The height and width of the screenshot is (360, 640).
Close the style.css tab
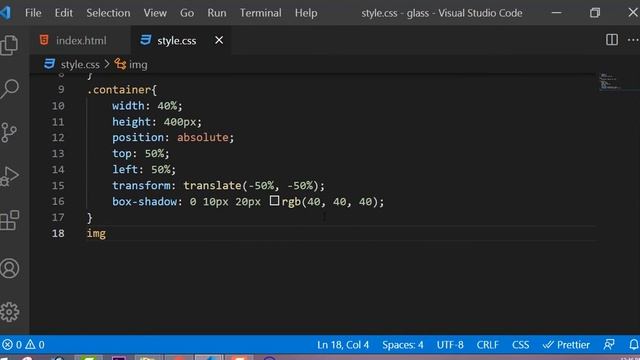tap(219, 40)
